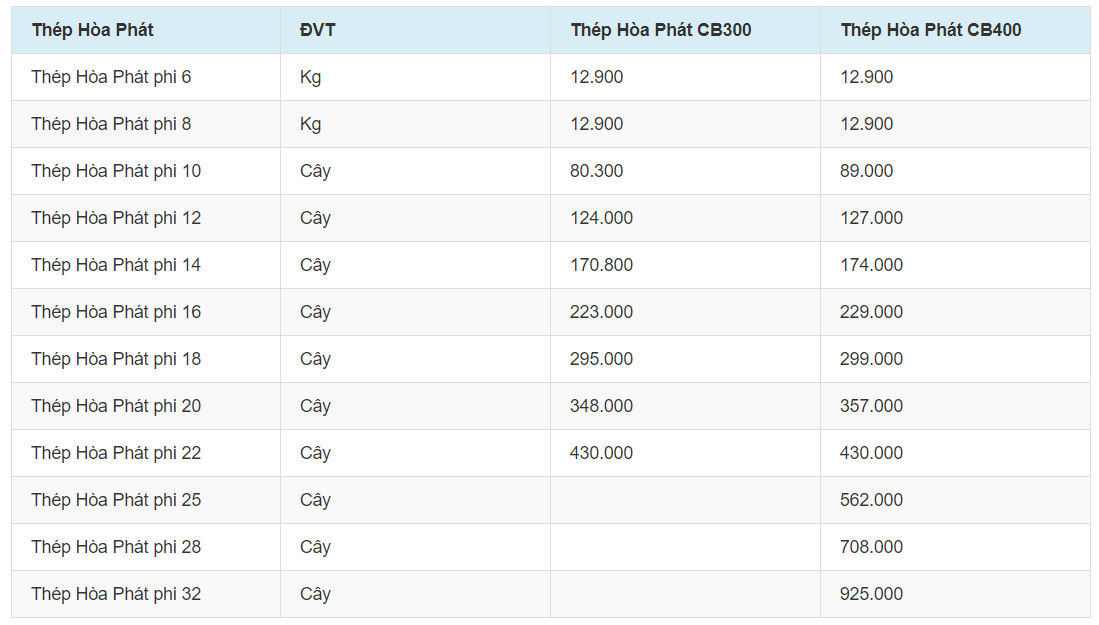Select the "Thép Hòa Phát phi 16" cell
1099x625 pixels.
point(116,312)
